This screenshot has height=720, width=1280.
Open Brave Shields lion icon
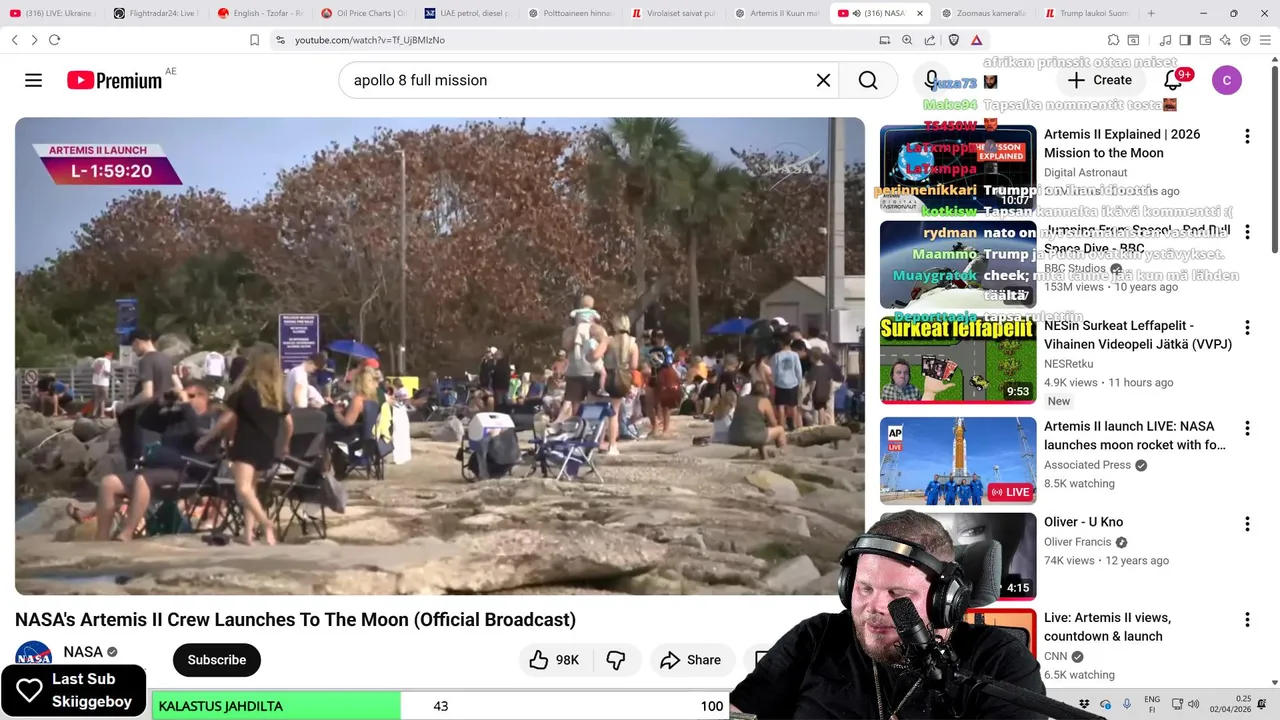point(953,40)
